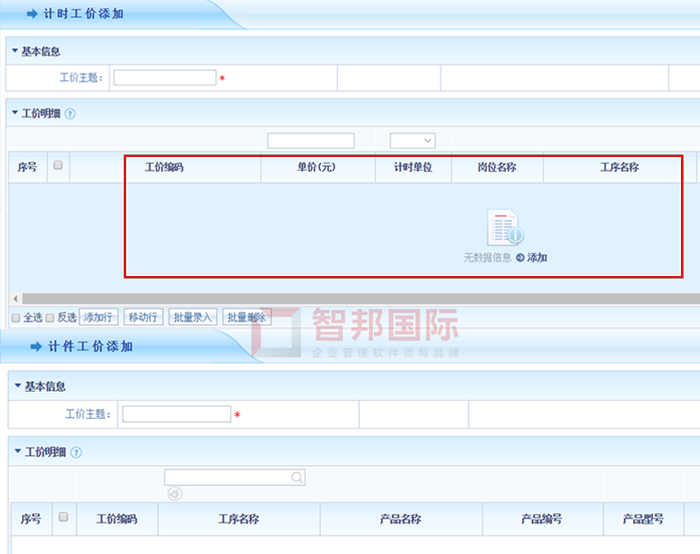
Task: Click the 批量录入 button
Action: [192, 317]
